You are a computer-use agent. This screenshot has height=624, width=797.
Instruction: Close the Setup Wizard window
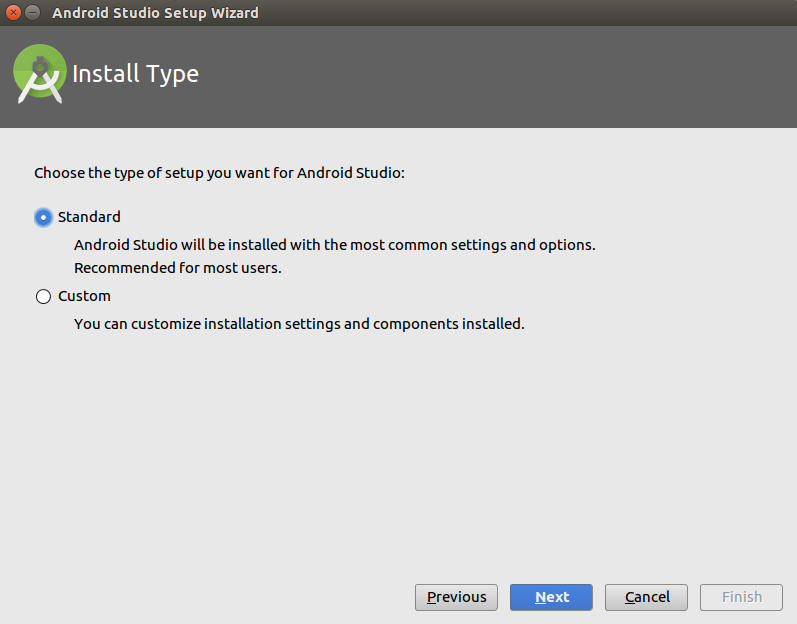[x=13, y=13]
